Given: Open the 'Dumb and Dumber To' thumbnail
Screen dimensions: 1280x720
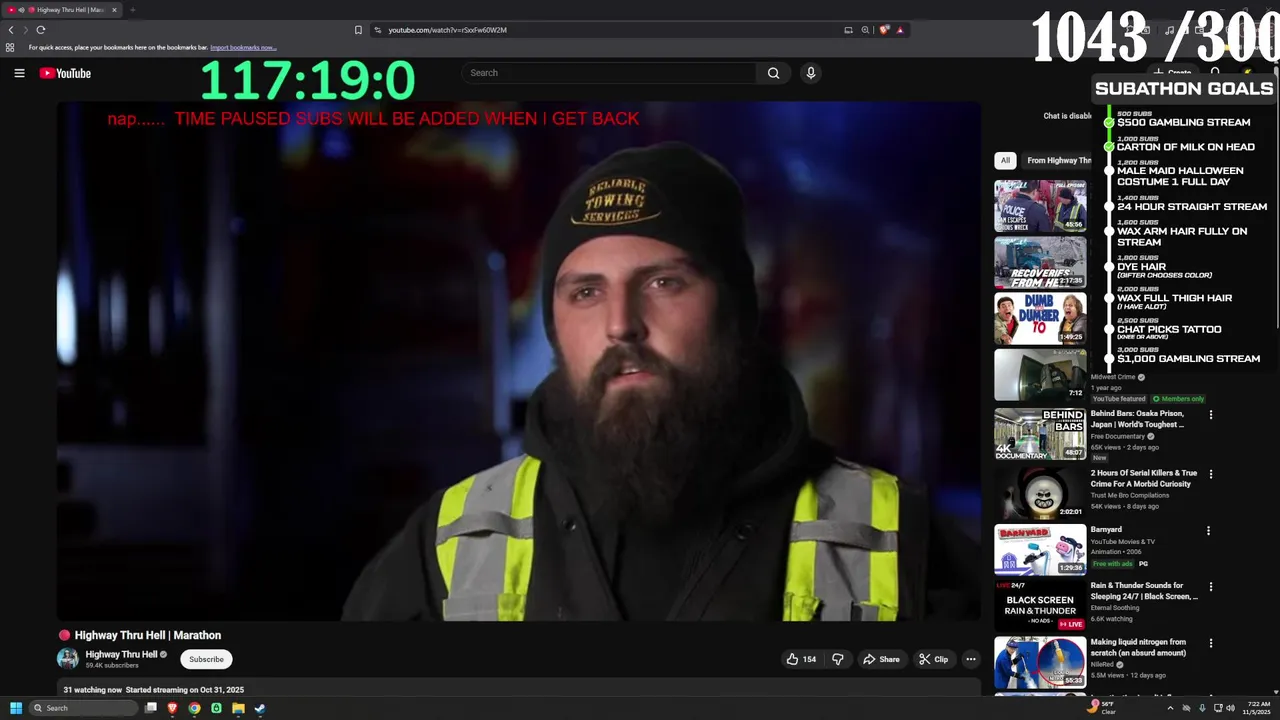Looking at the screenshot, I should [1040, 318].
